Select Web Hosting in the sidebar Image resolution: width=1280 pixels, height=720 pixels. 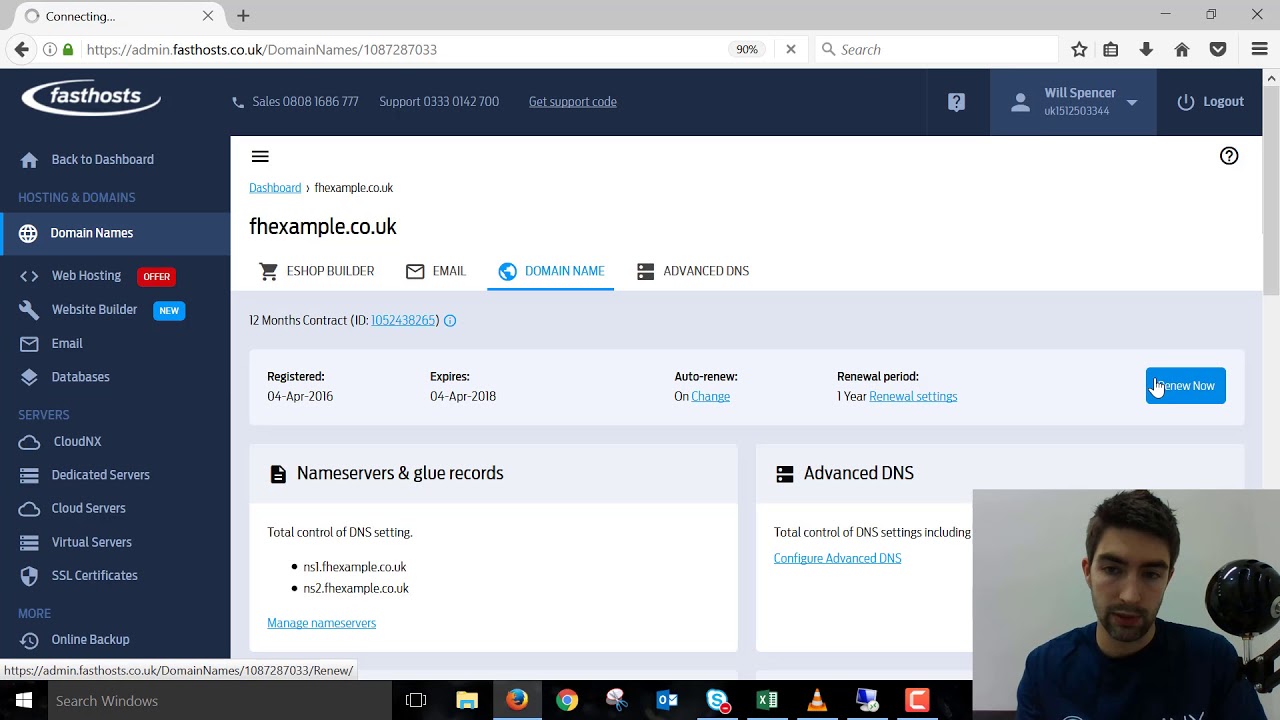[x=86, y=276]
